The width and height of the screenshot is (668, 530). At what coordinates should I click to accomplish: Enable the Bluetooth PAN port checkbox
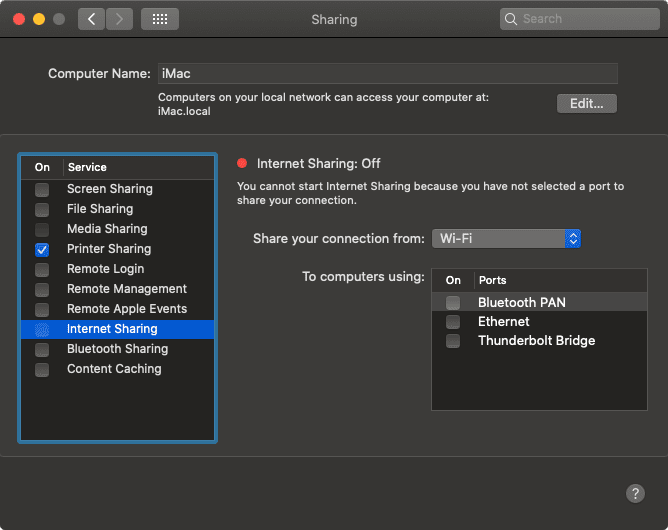453,302
